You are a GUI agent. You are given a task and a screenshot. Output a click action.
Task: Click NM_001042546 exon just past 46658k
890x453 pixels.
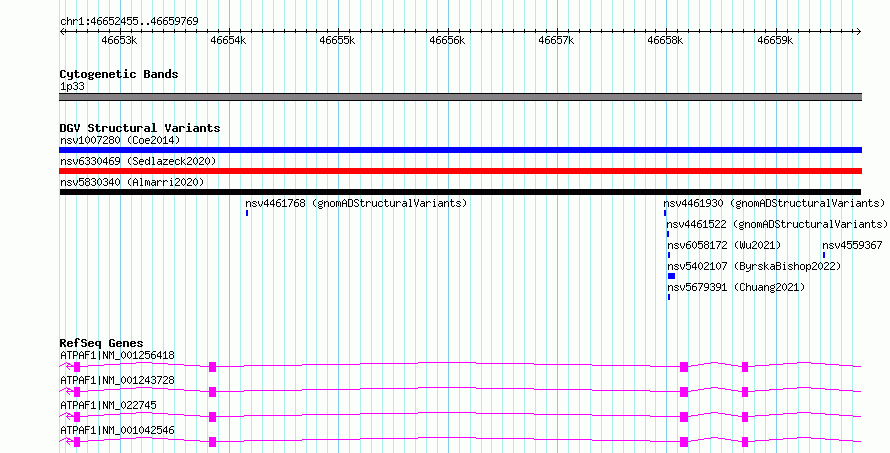coord(684,442)
